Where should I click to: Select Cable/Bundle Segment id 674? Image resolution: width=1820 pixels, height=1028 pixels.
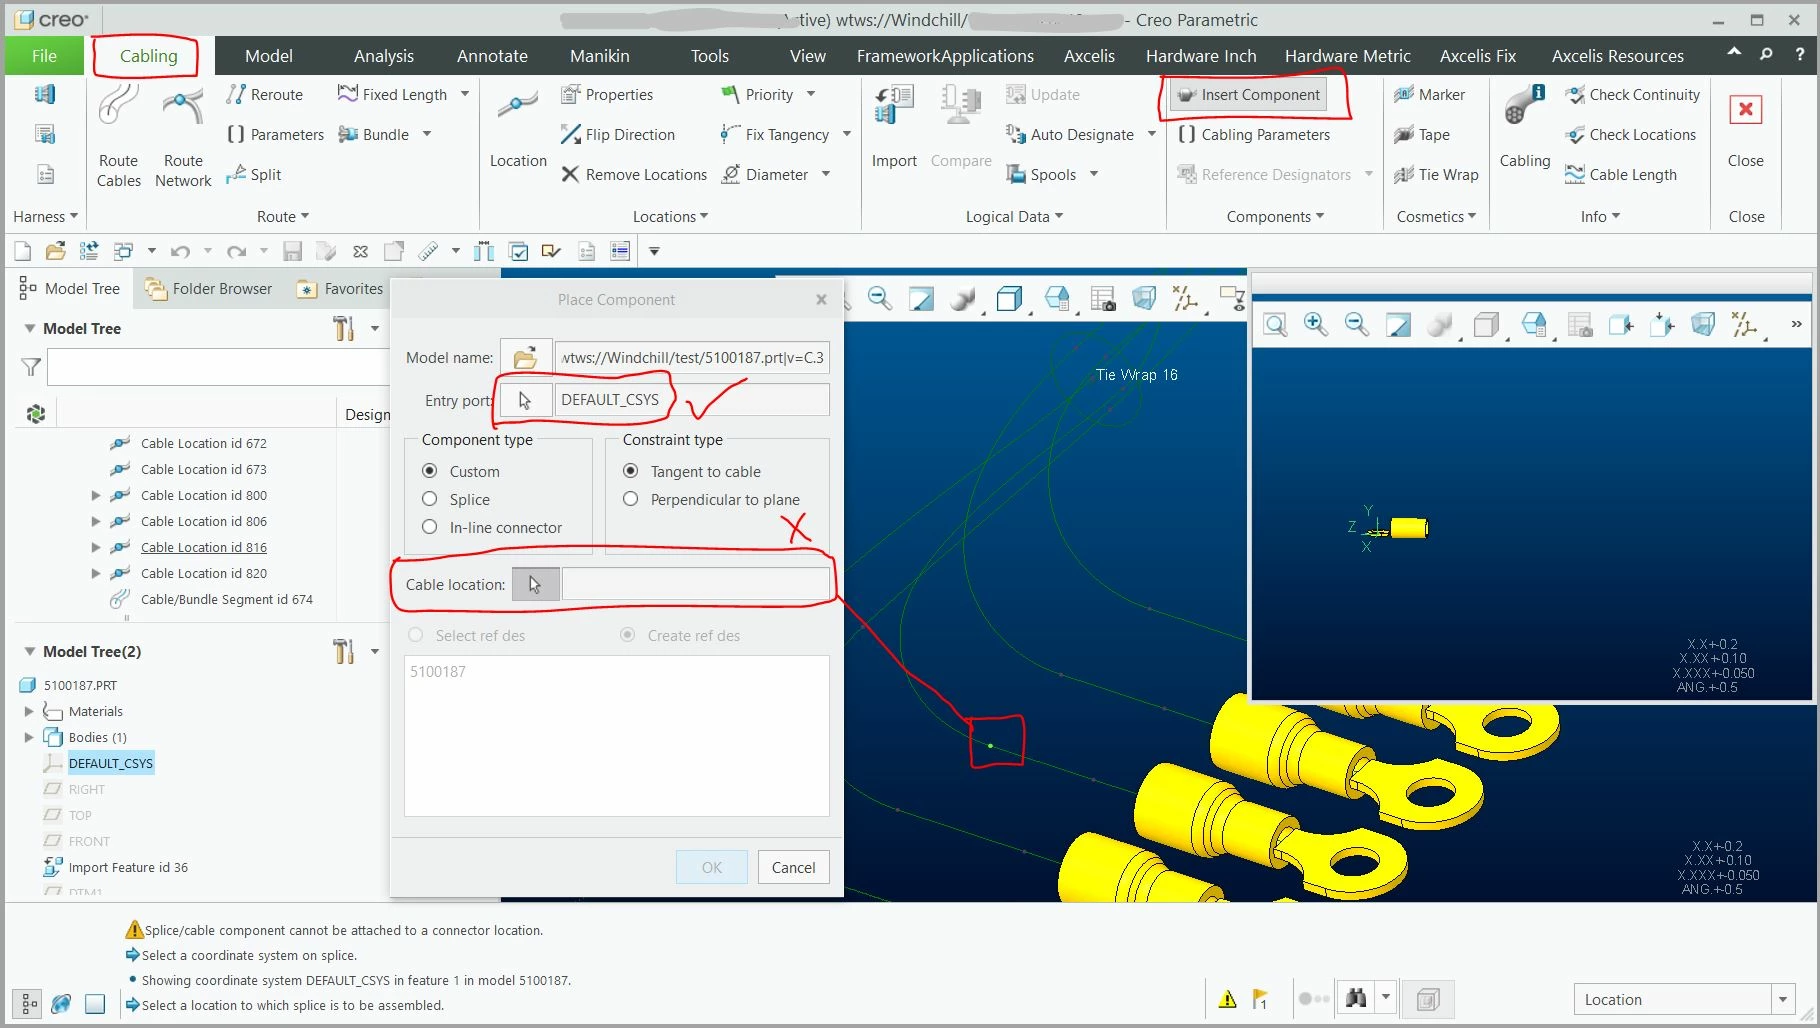pyautogui.click(x=227, y=599)
